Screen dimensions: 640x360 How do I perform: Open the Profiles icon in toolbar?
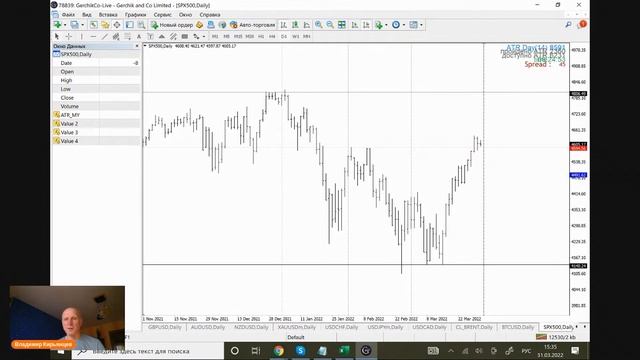tap(74, 25)
